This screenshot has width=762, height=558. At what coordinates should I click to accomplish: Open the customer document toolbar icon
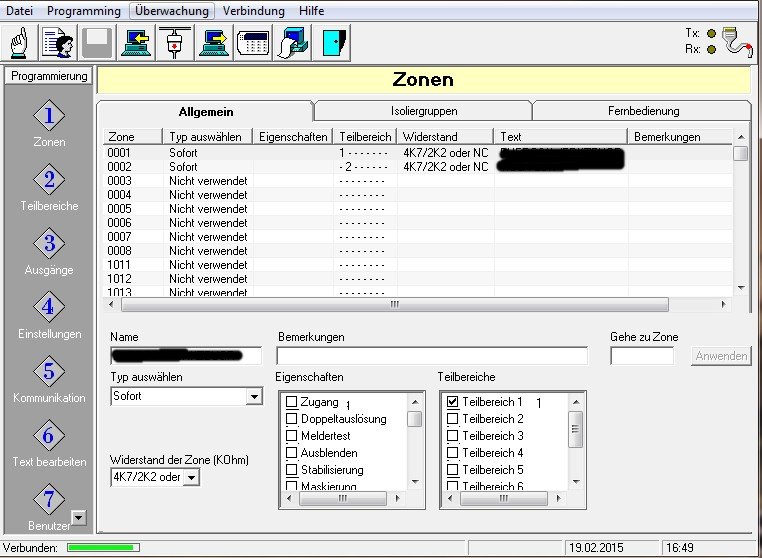59,43
